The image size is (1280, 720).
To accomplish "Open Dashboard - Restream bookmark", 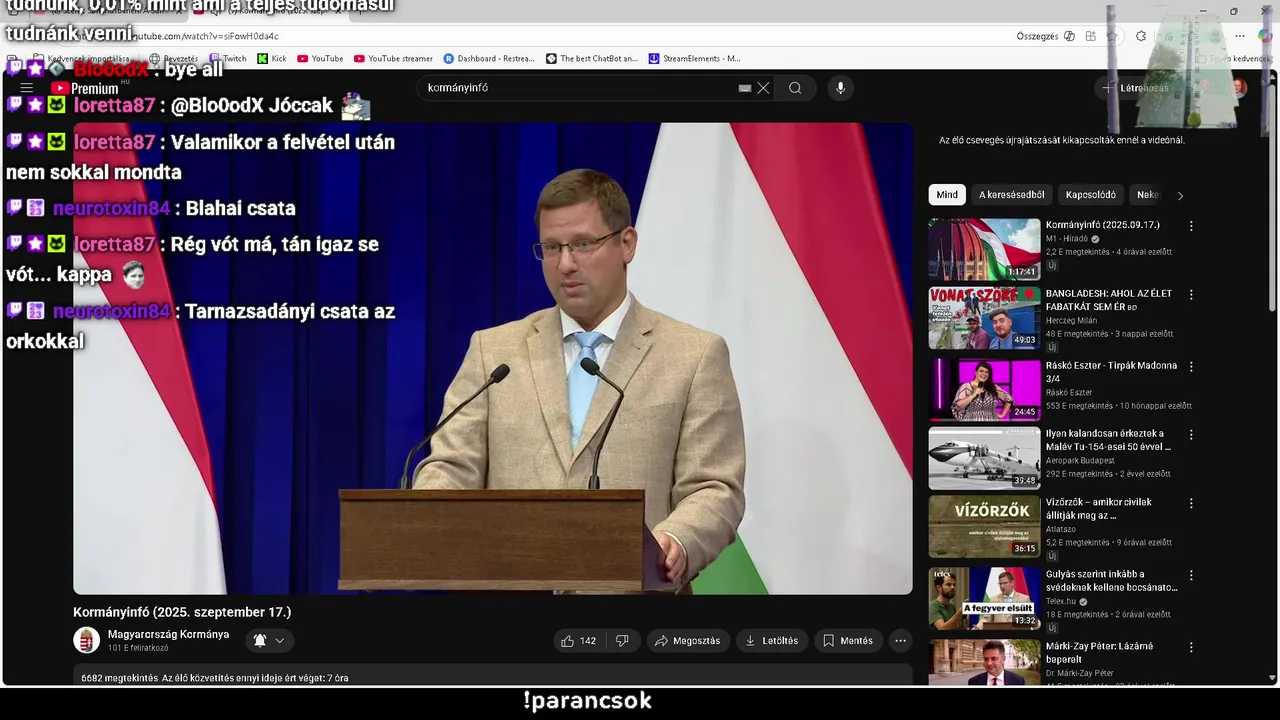I will tap(489, 59).
